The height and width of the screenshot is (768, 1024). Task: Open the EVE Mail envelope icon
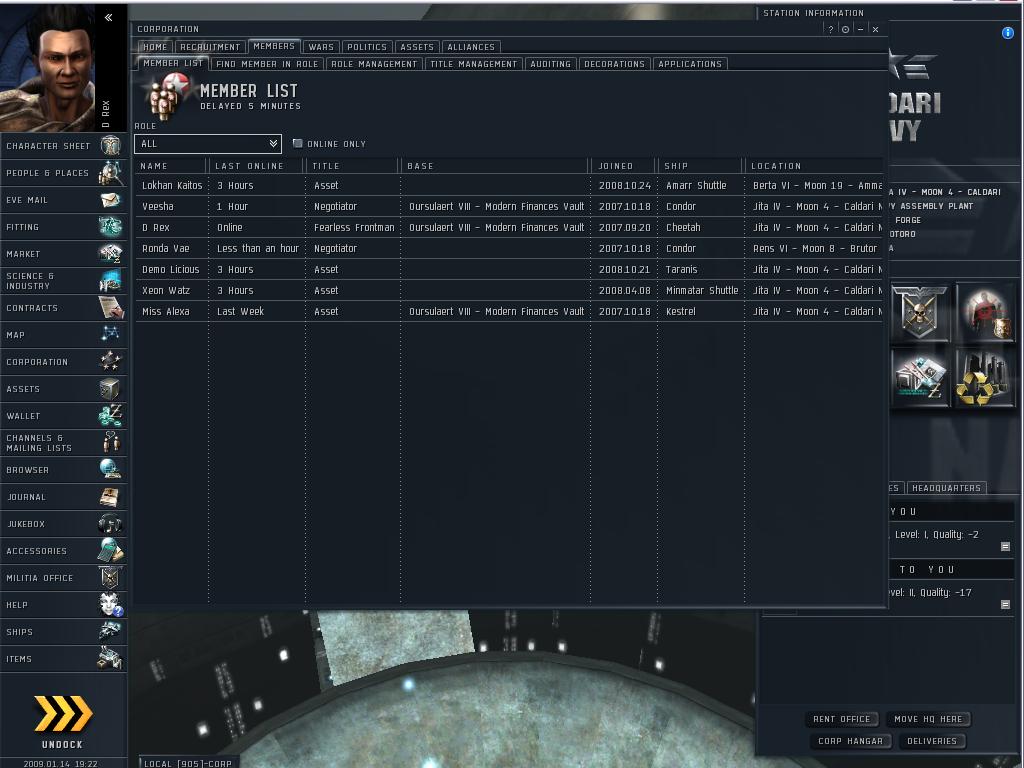[110, 200]
